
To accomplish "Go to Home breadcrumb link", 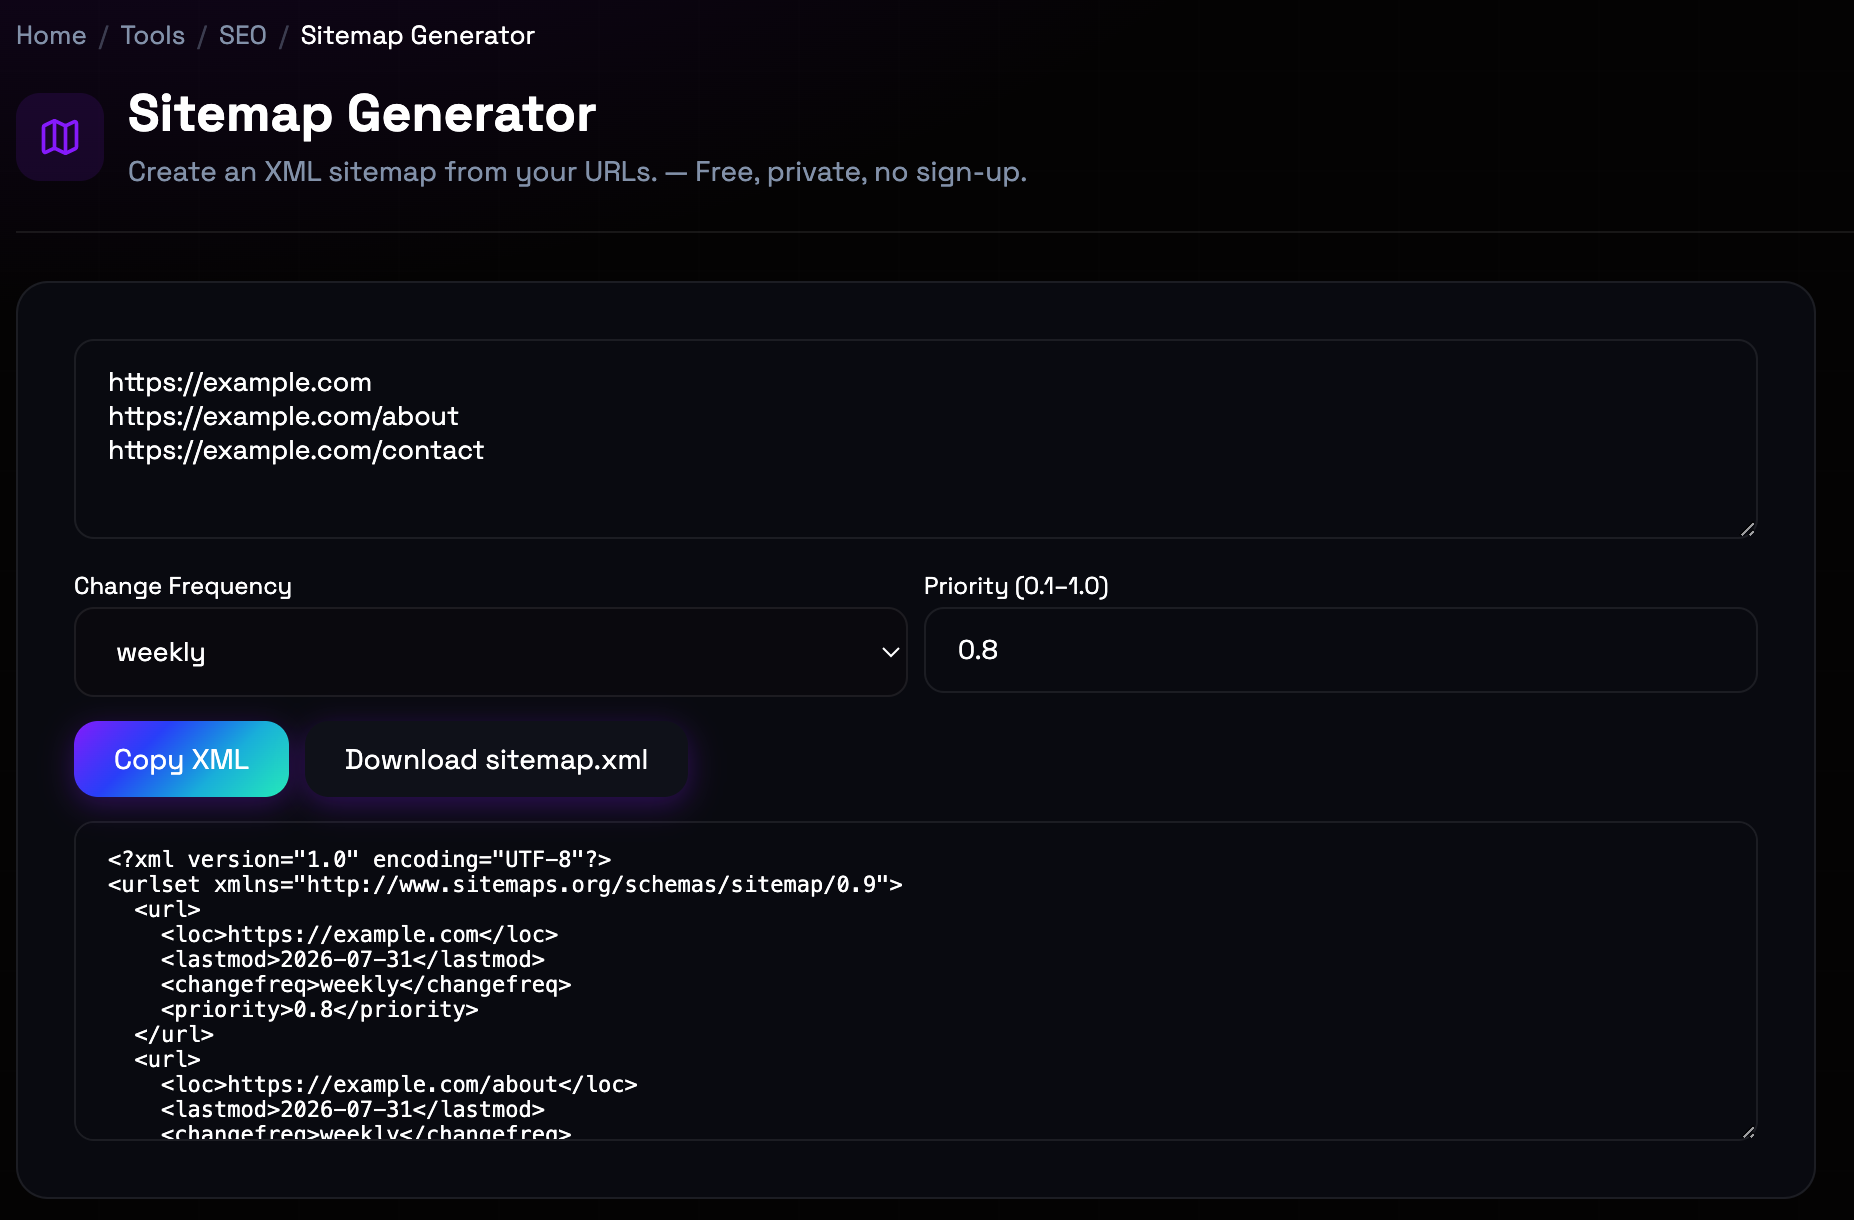I will click(51, 35).
